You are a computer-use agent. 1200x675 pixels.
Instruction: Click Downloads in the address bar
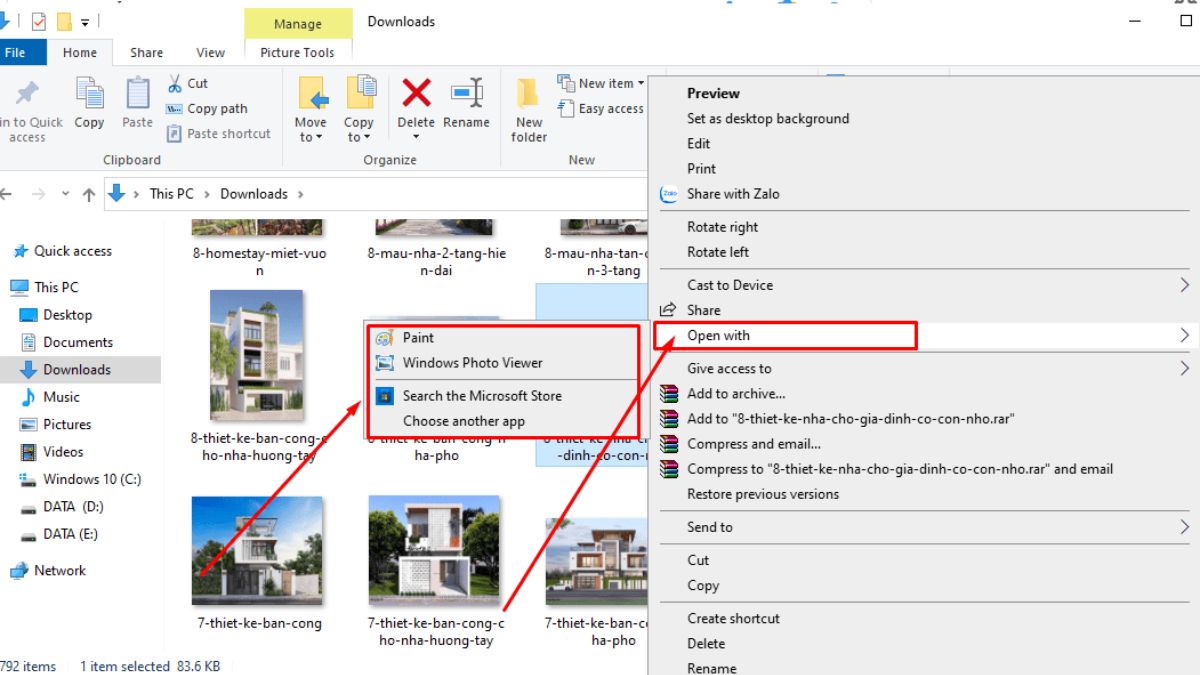254,194
